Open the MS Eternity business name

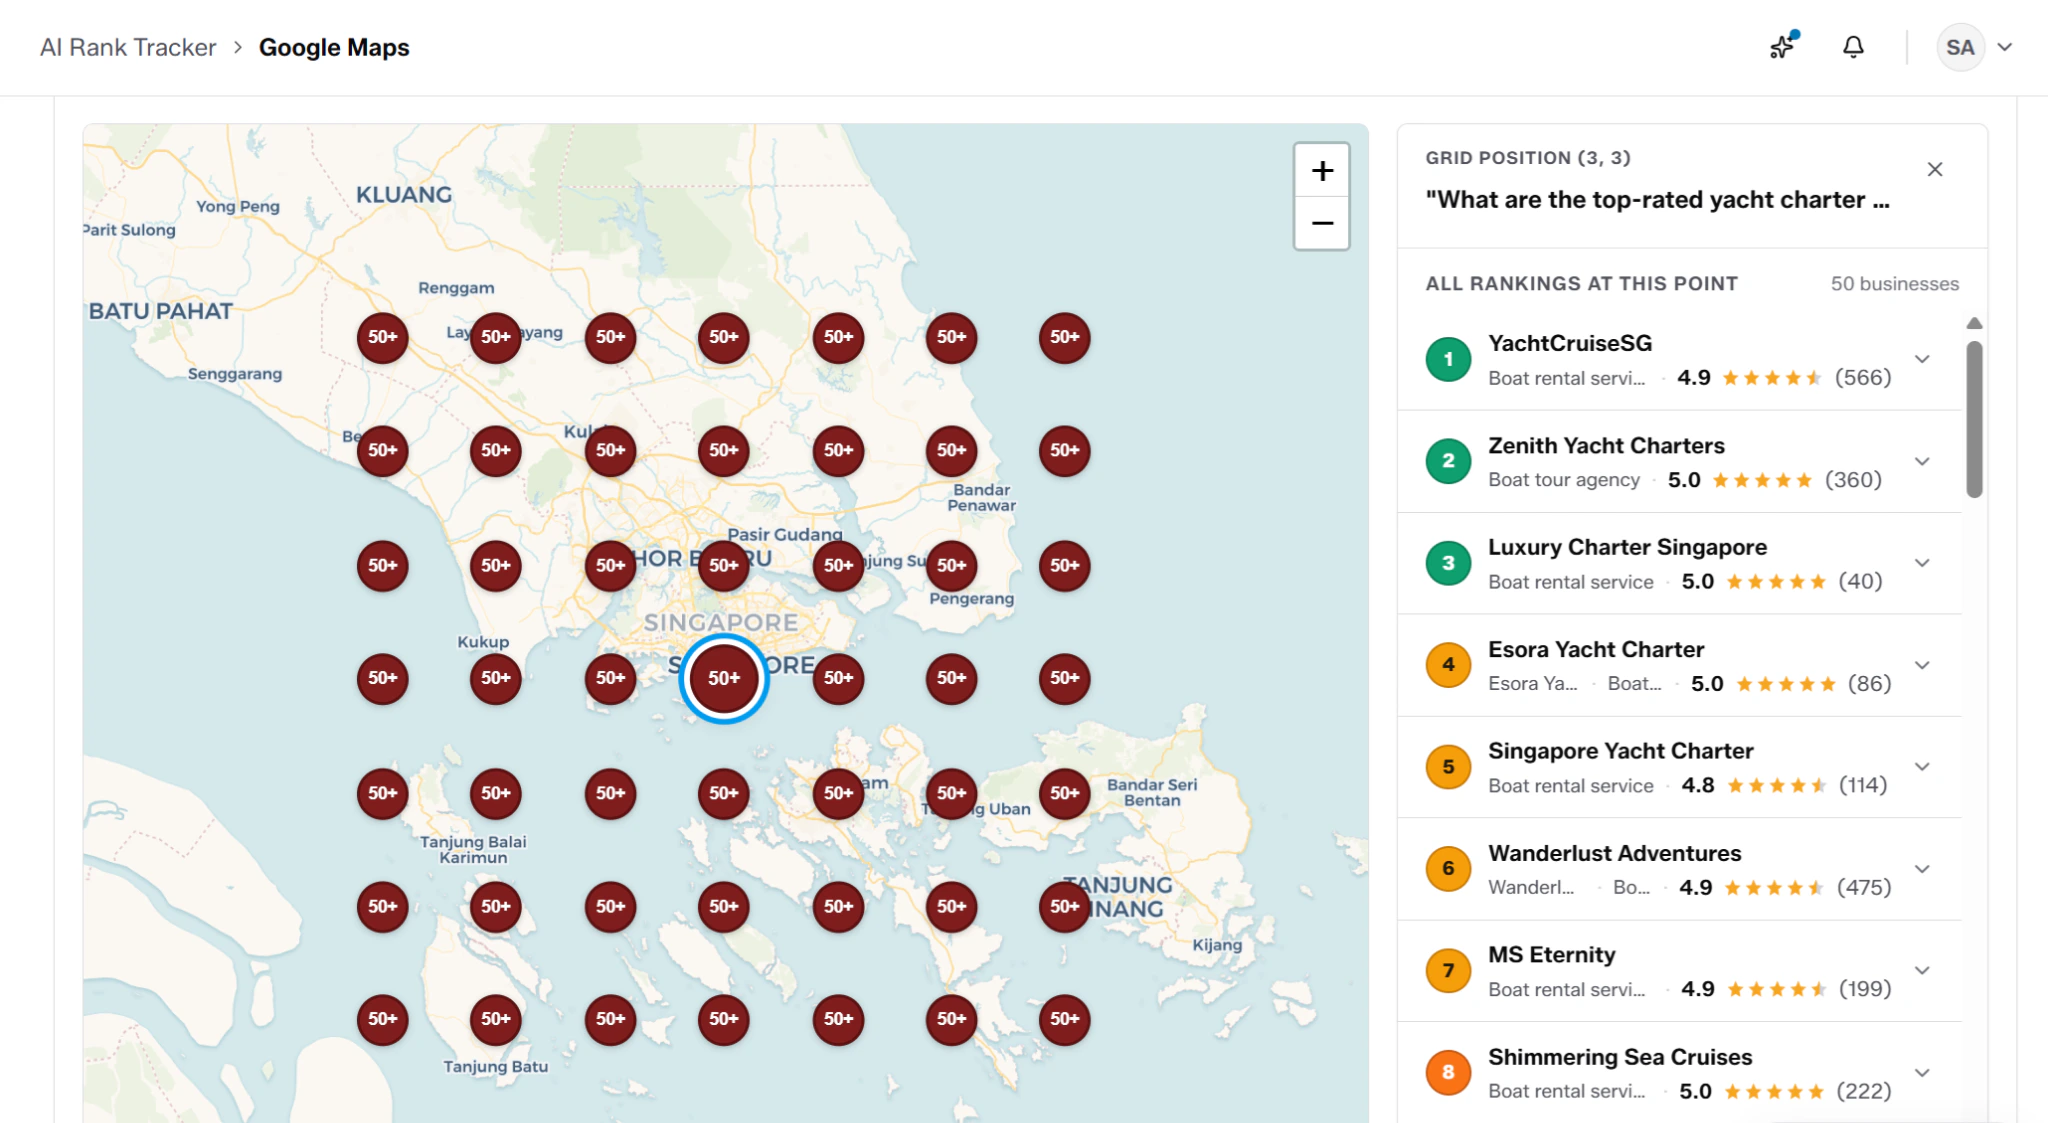point(1551,955)
